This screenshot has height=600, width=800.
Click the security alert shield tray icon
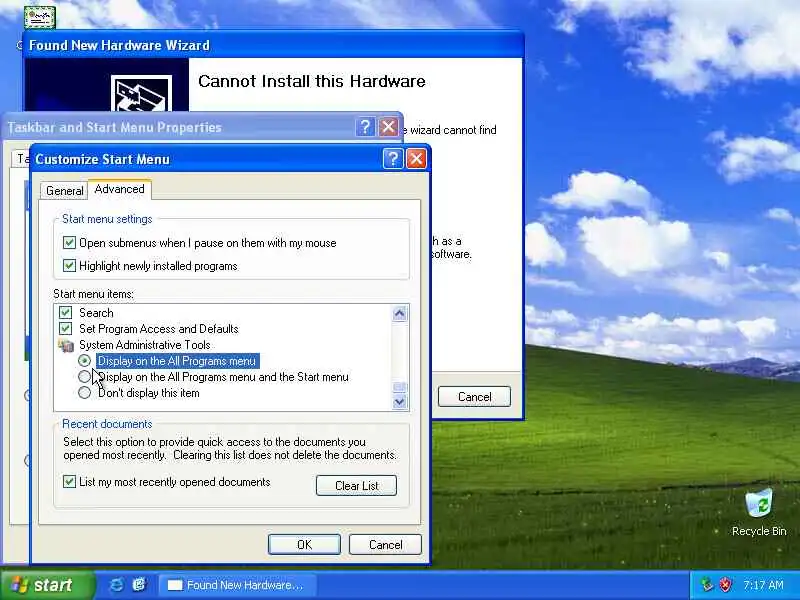click(725, 584)
